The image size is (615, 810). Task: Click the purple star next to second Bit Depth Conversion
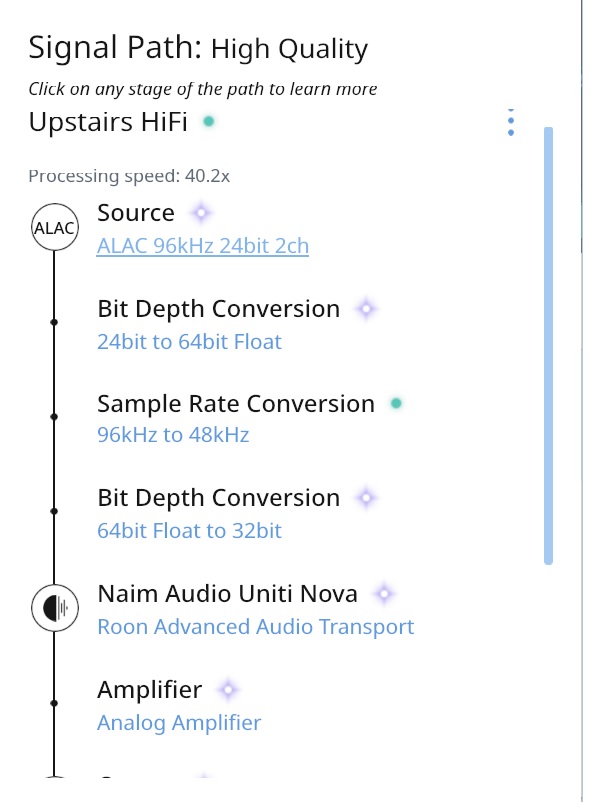pos(366,498)
